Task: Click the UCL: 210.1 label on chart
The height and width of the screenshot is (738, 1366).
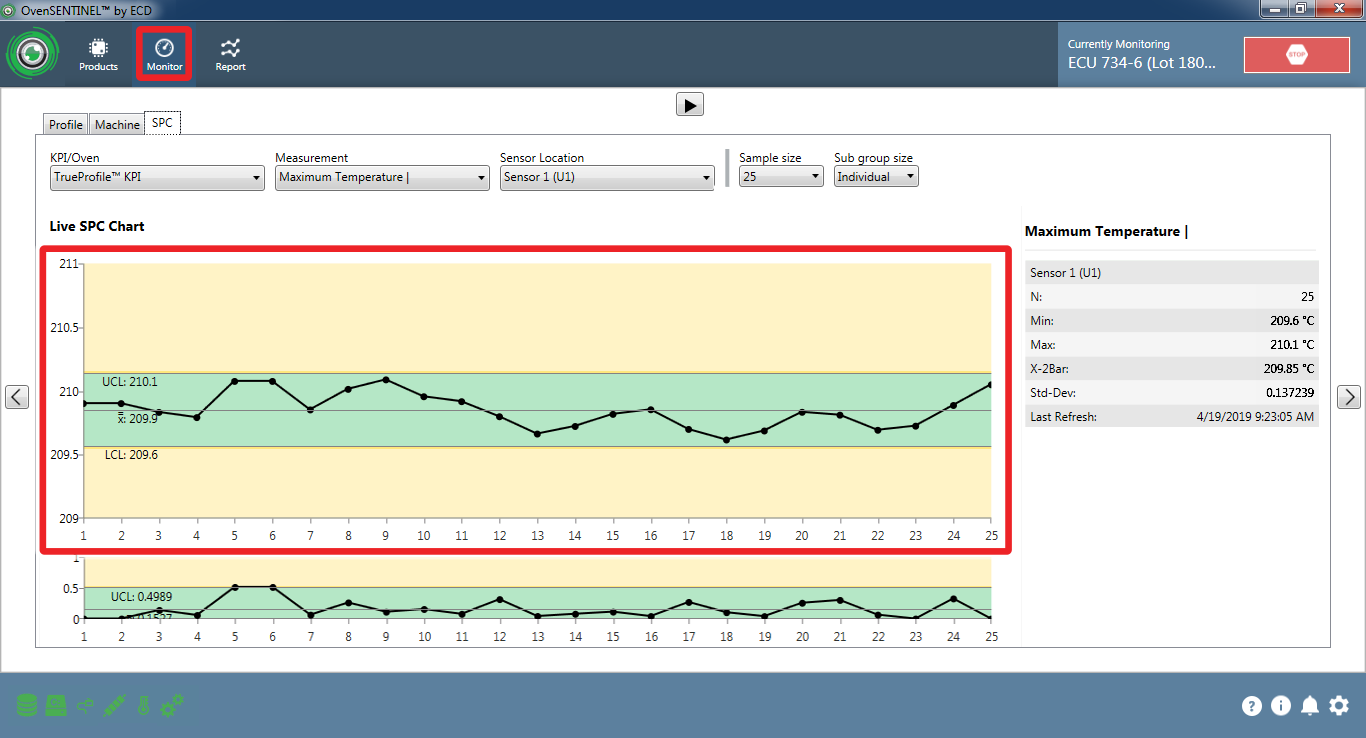Action: [129, 382]
